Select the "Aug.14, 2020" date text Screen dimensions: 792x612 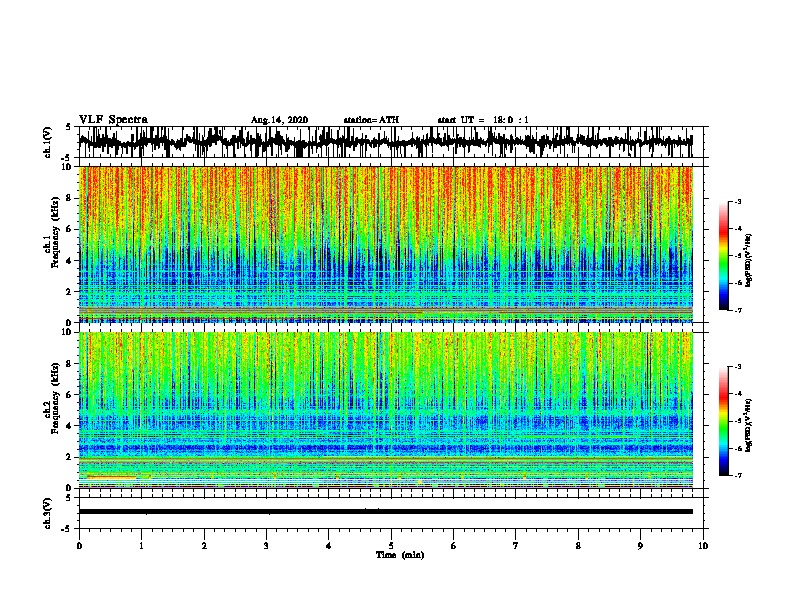[279, 120]
